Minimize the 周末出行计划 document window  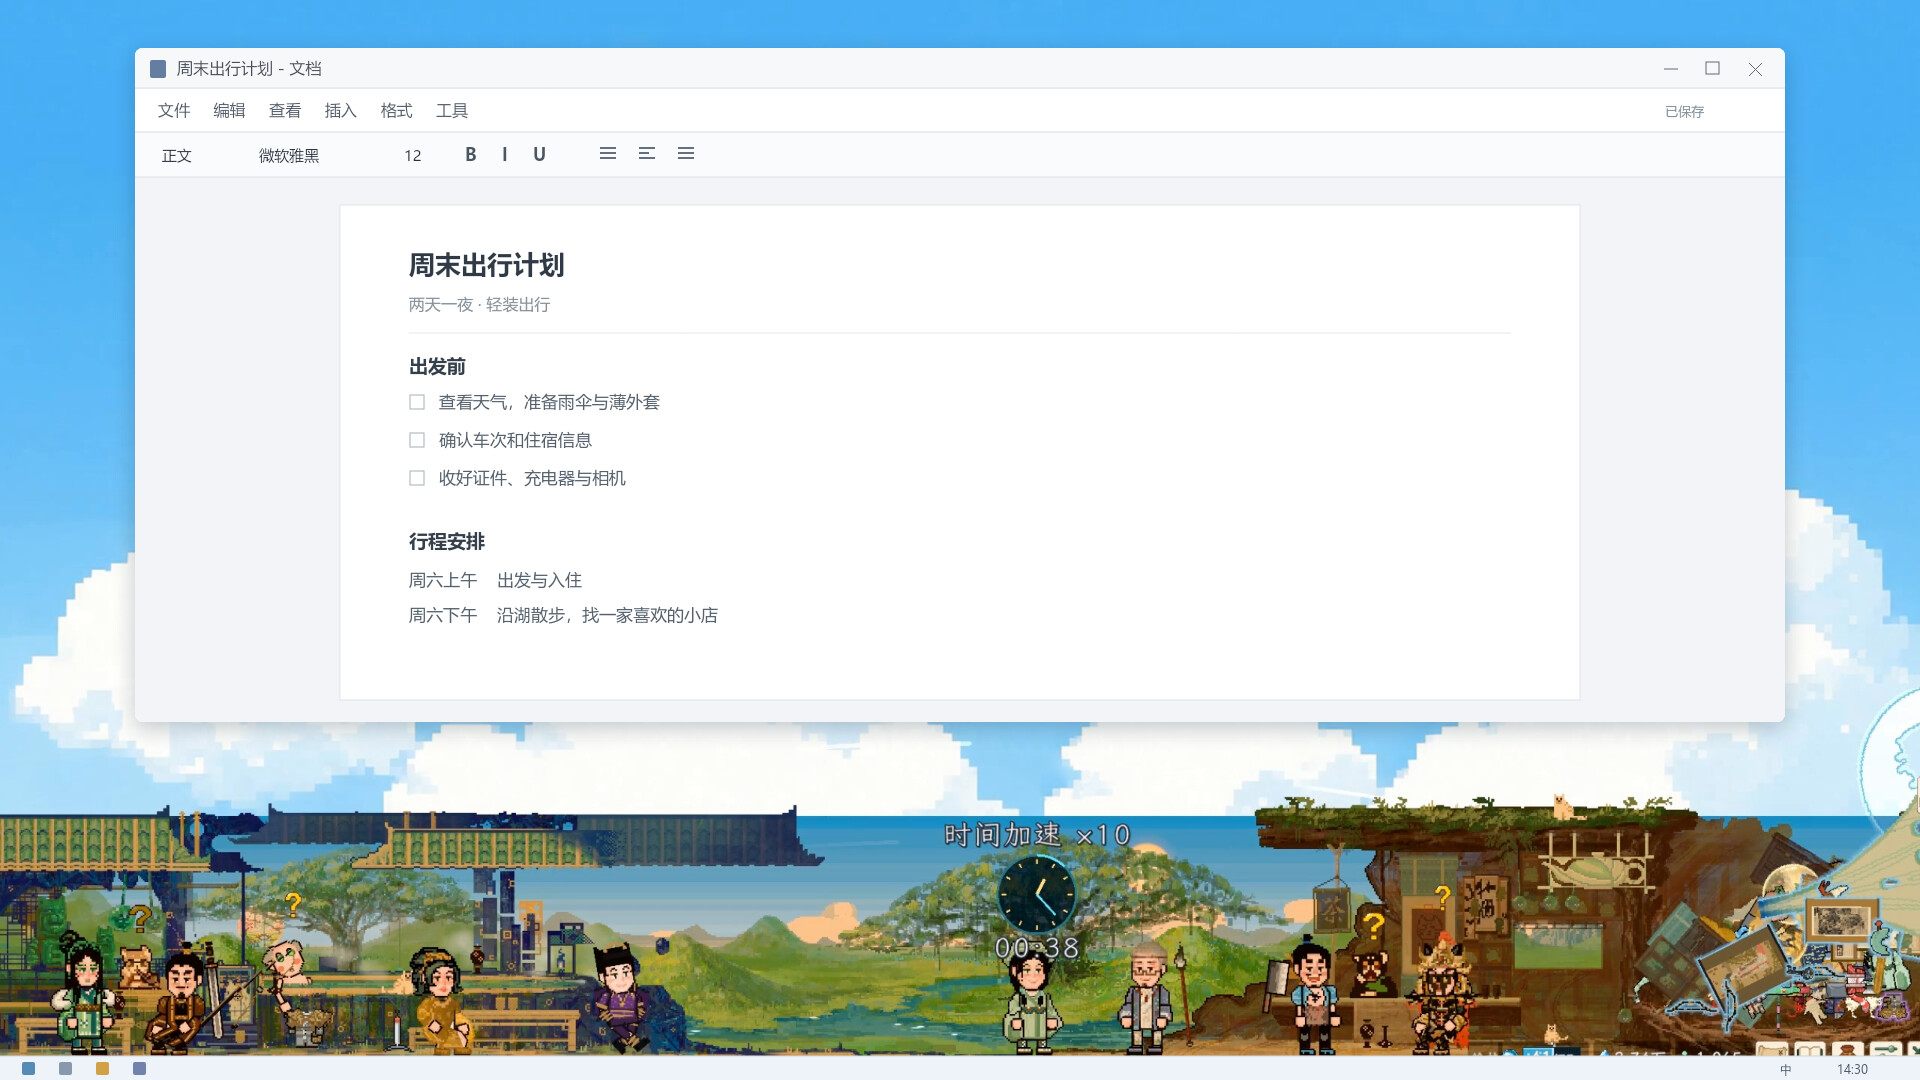pyautogui.click(x=1670, y=69)
